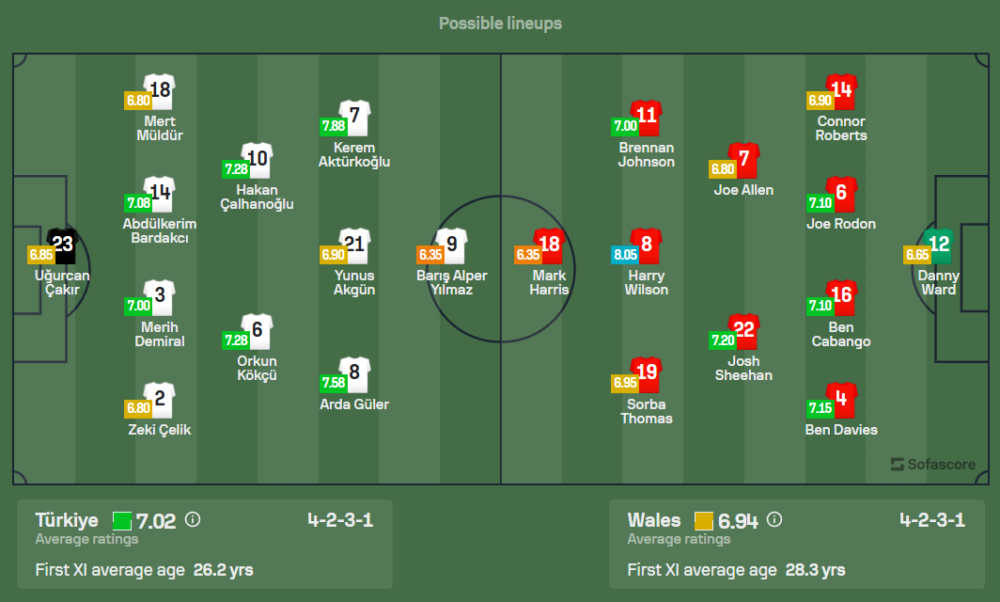1000x602 pixels.
Task: Click Harry Wilson's 8.05 rating badge
Action: click(624, 255)
